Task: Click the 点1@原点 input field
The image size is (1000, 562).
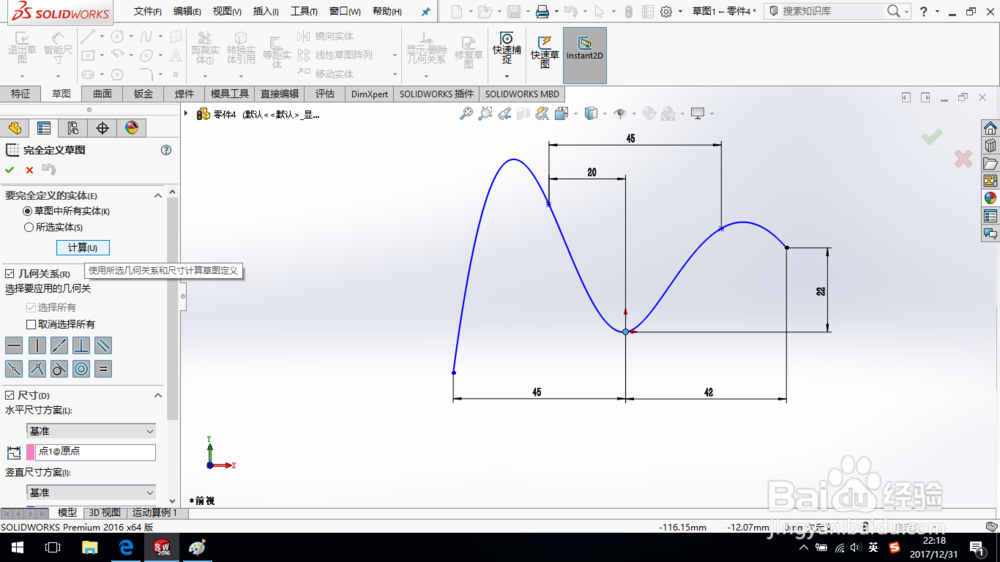Action: tap(95, 451)
